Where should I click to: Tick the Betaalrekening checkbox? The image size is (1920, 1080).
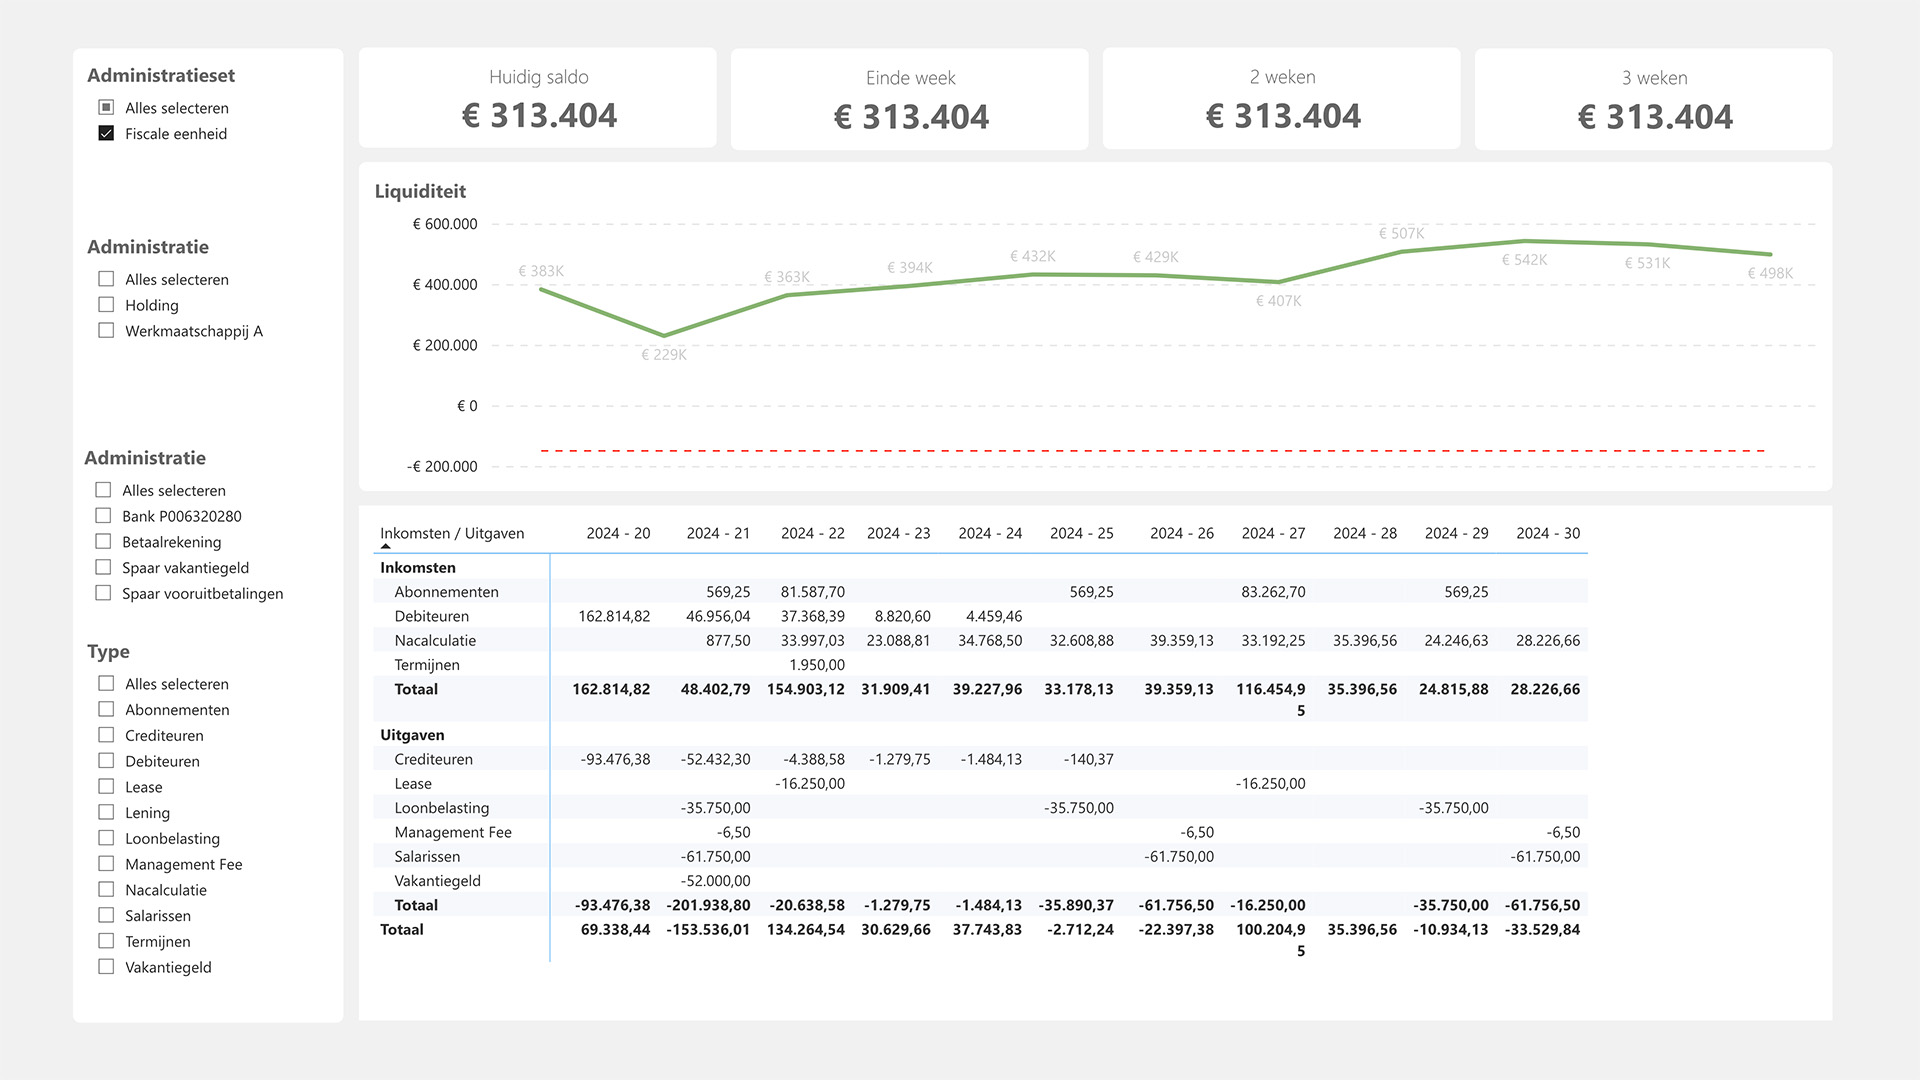click(x=103, y=542)
